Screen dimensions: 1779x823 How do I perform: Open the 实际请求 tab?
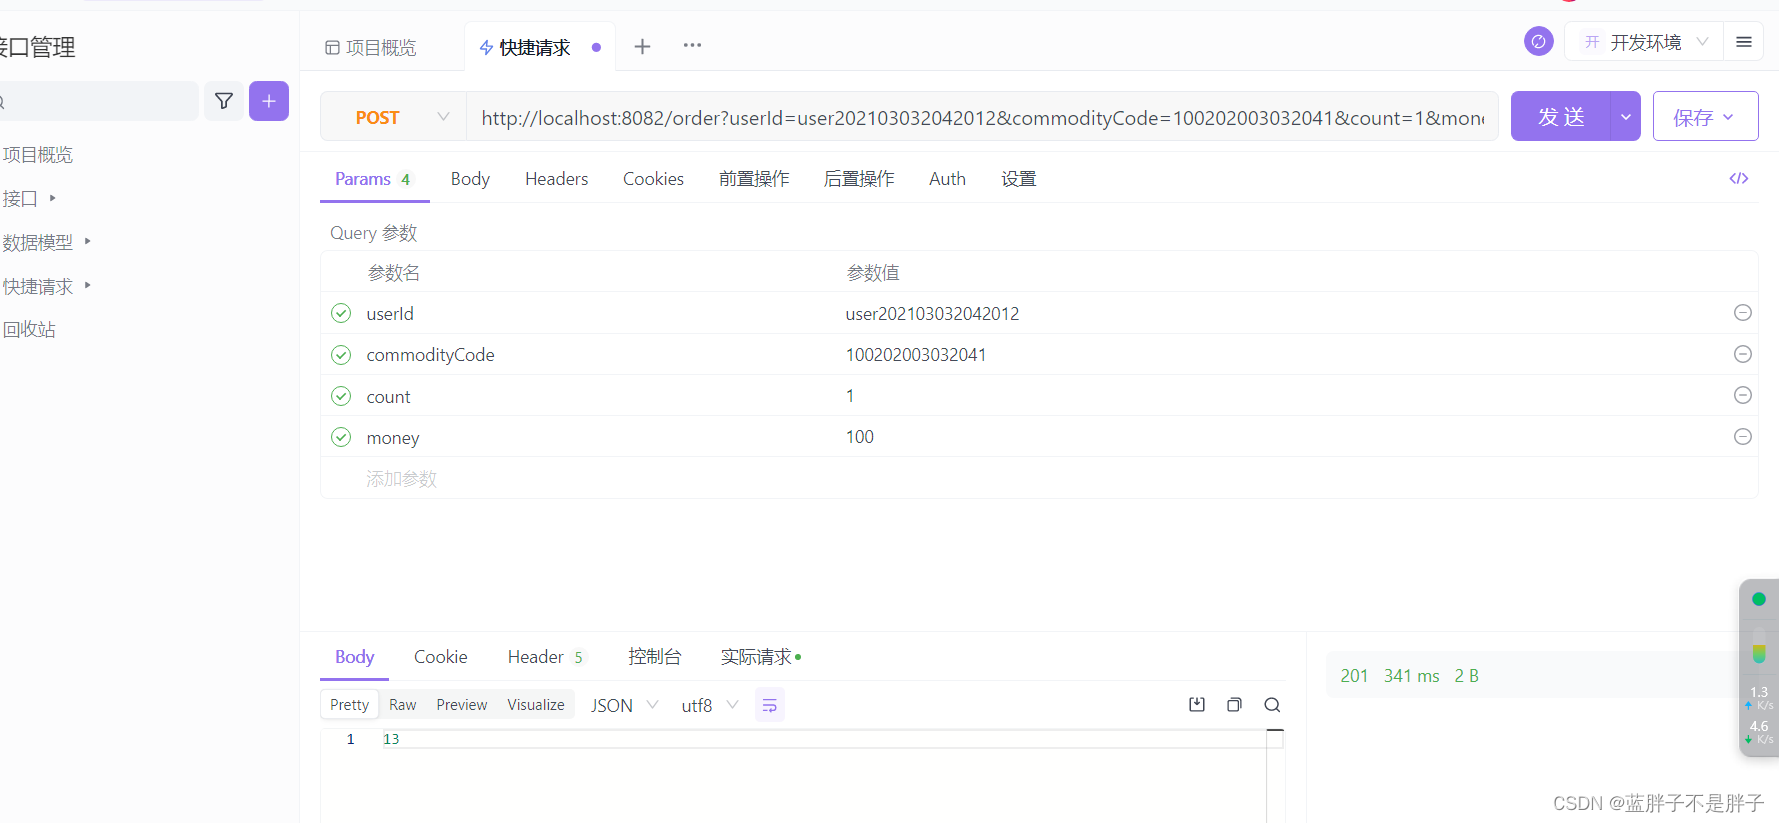(761, 657)
